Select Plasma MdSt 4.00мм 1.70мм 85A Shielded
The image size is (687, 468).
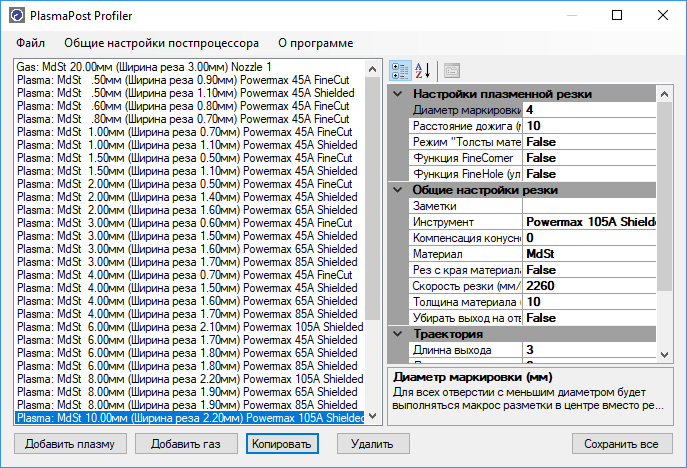189,314
